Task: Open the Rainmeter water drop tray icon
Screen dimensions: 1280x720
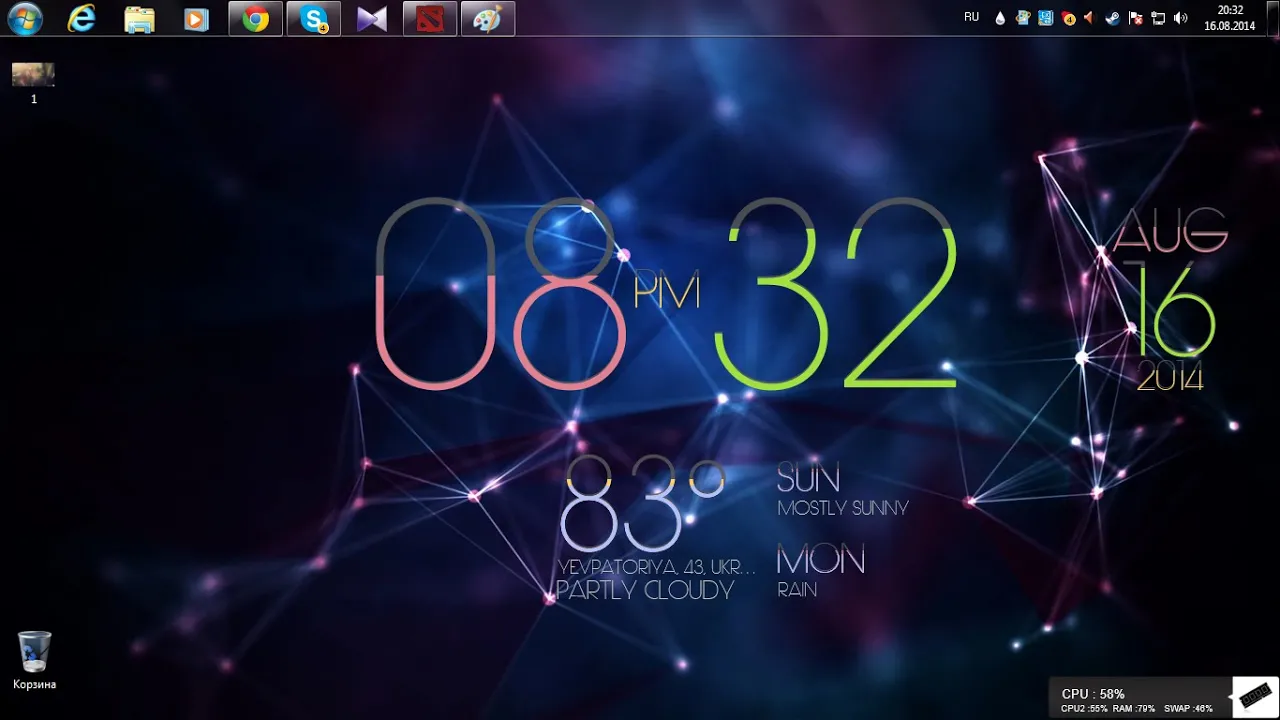Action: pyautogui.click(x=1001, y=18)
